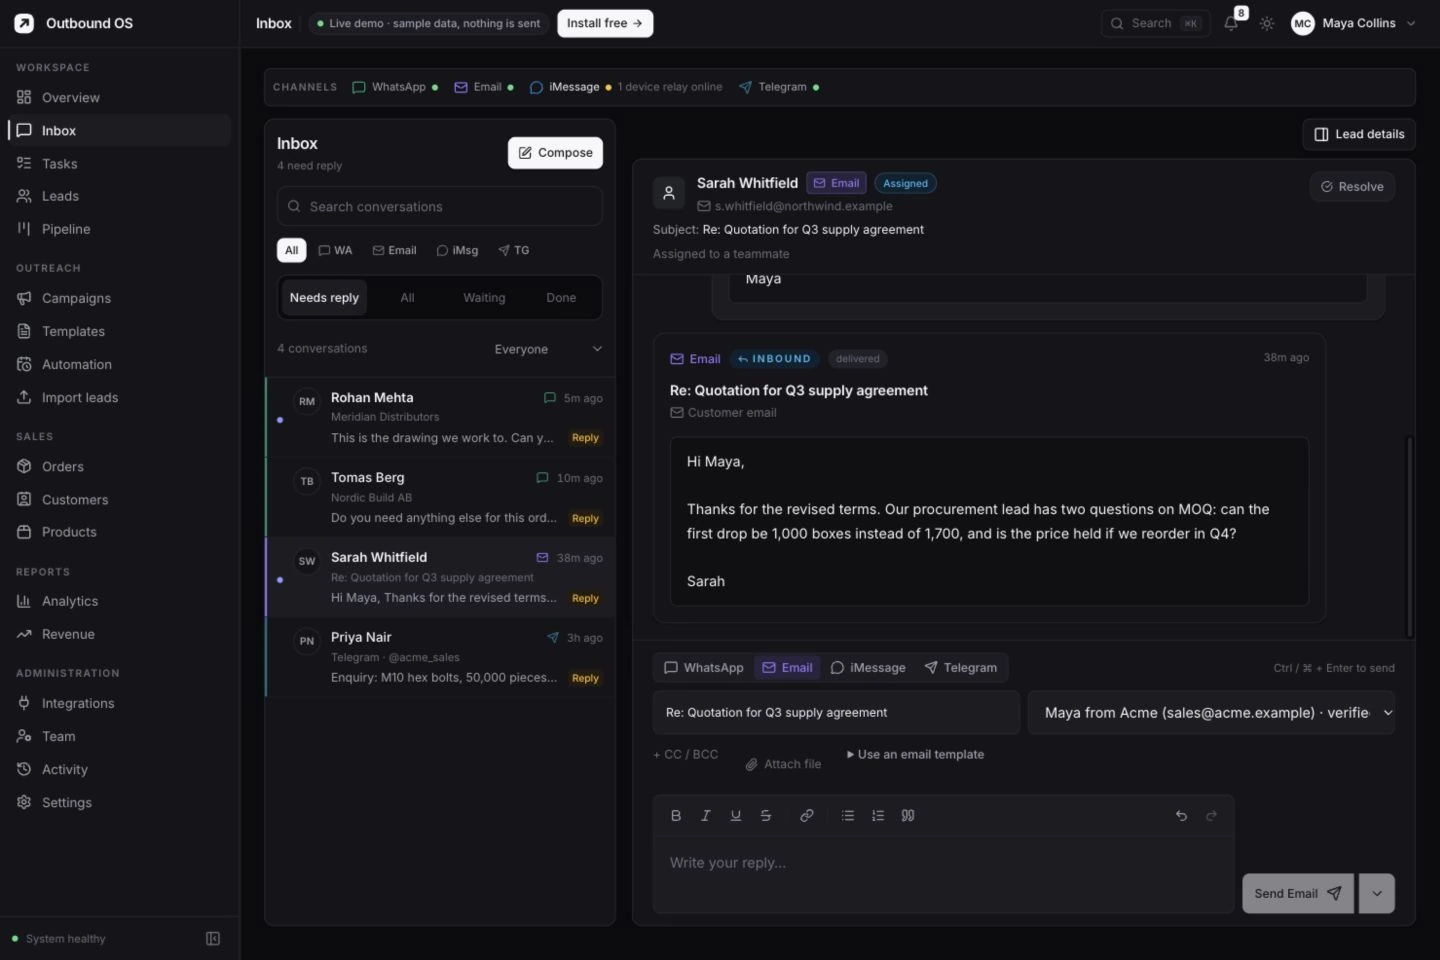The width and height of the screenshot is (1440, 960).
Task: Go to Automation page
Action: [119, 364]
